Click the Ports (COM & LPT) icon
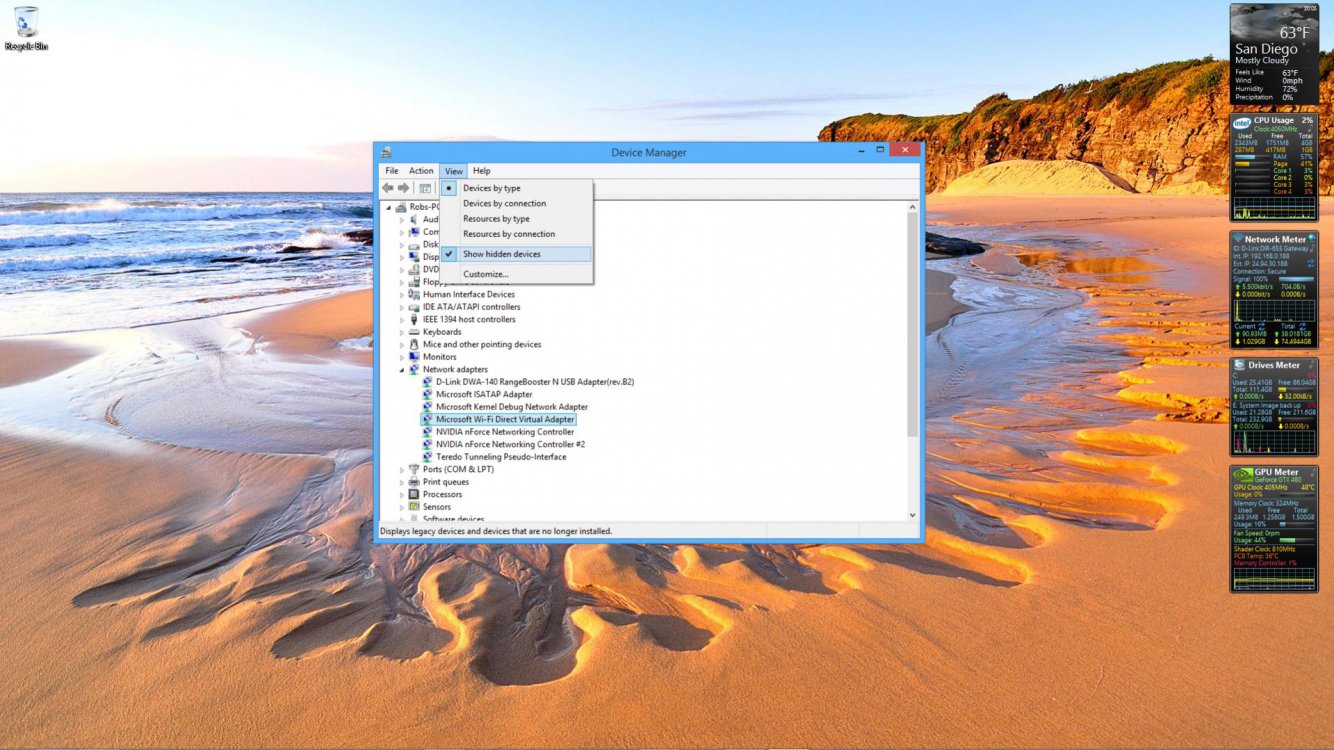The width and height of the screenshot is (1334, 750). [414, 469]
